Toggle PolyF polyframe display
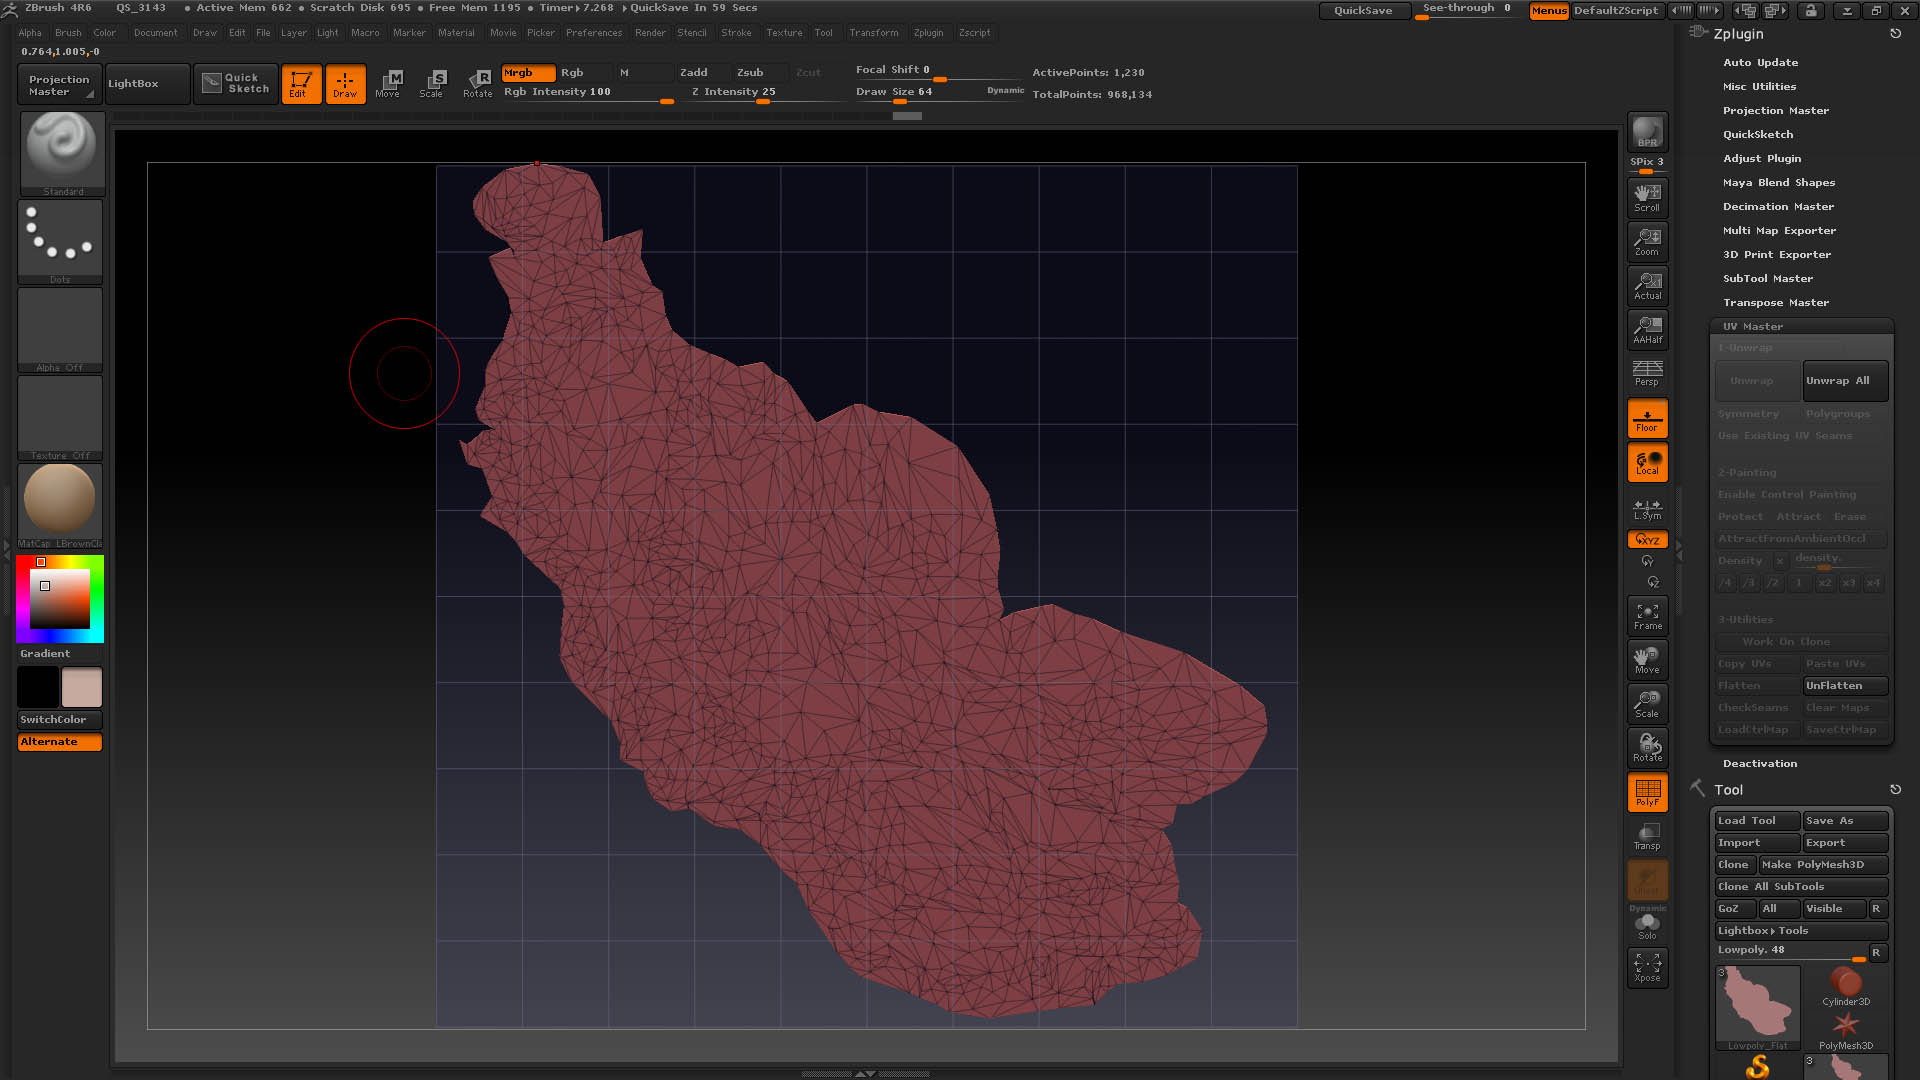 coord(1647,792)
